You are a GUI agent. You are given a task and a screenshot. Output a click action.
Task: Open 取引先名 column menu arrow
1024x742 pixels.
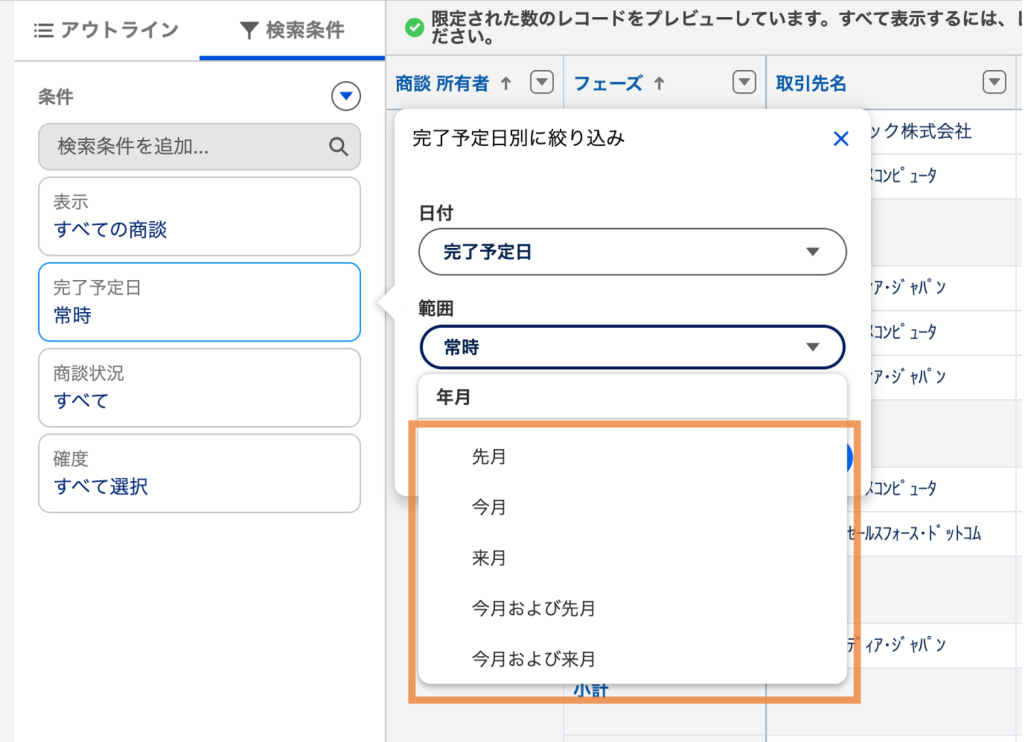point(994,83)
